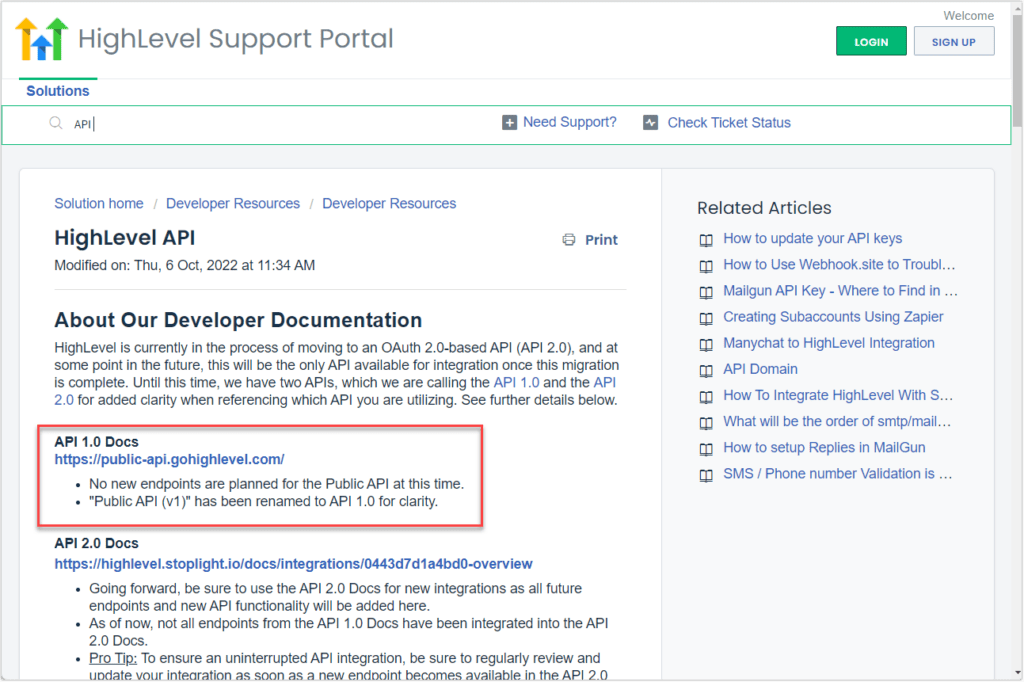Viewport: 1024px width, 682px height.
Task: Click the 'Pro Tip:' underlined text
Action: [113, 658]
